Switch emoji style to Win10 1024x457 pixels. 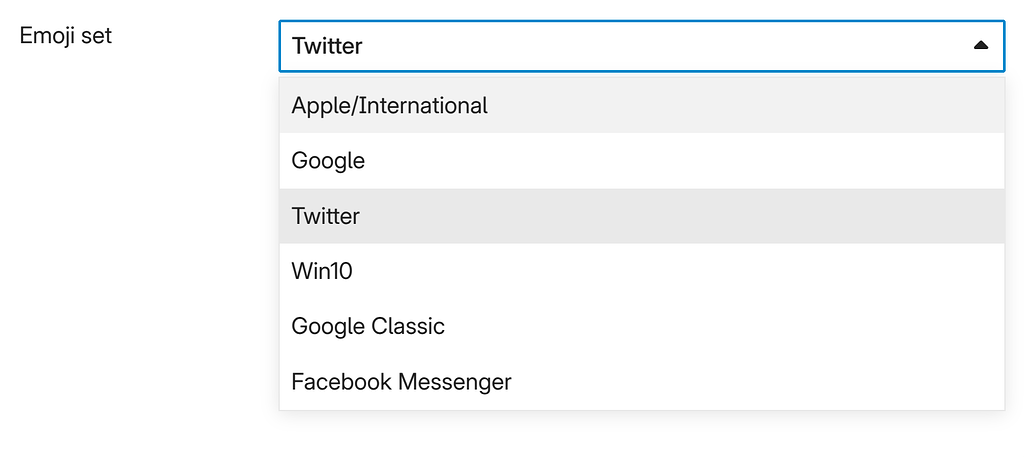322,271
